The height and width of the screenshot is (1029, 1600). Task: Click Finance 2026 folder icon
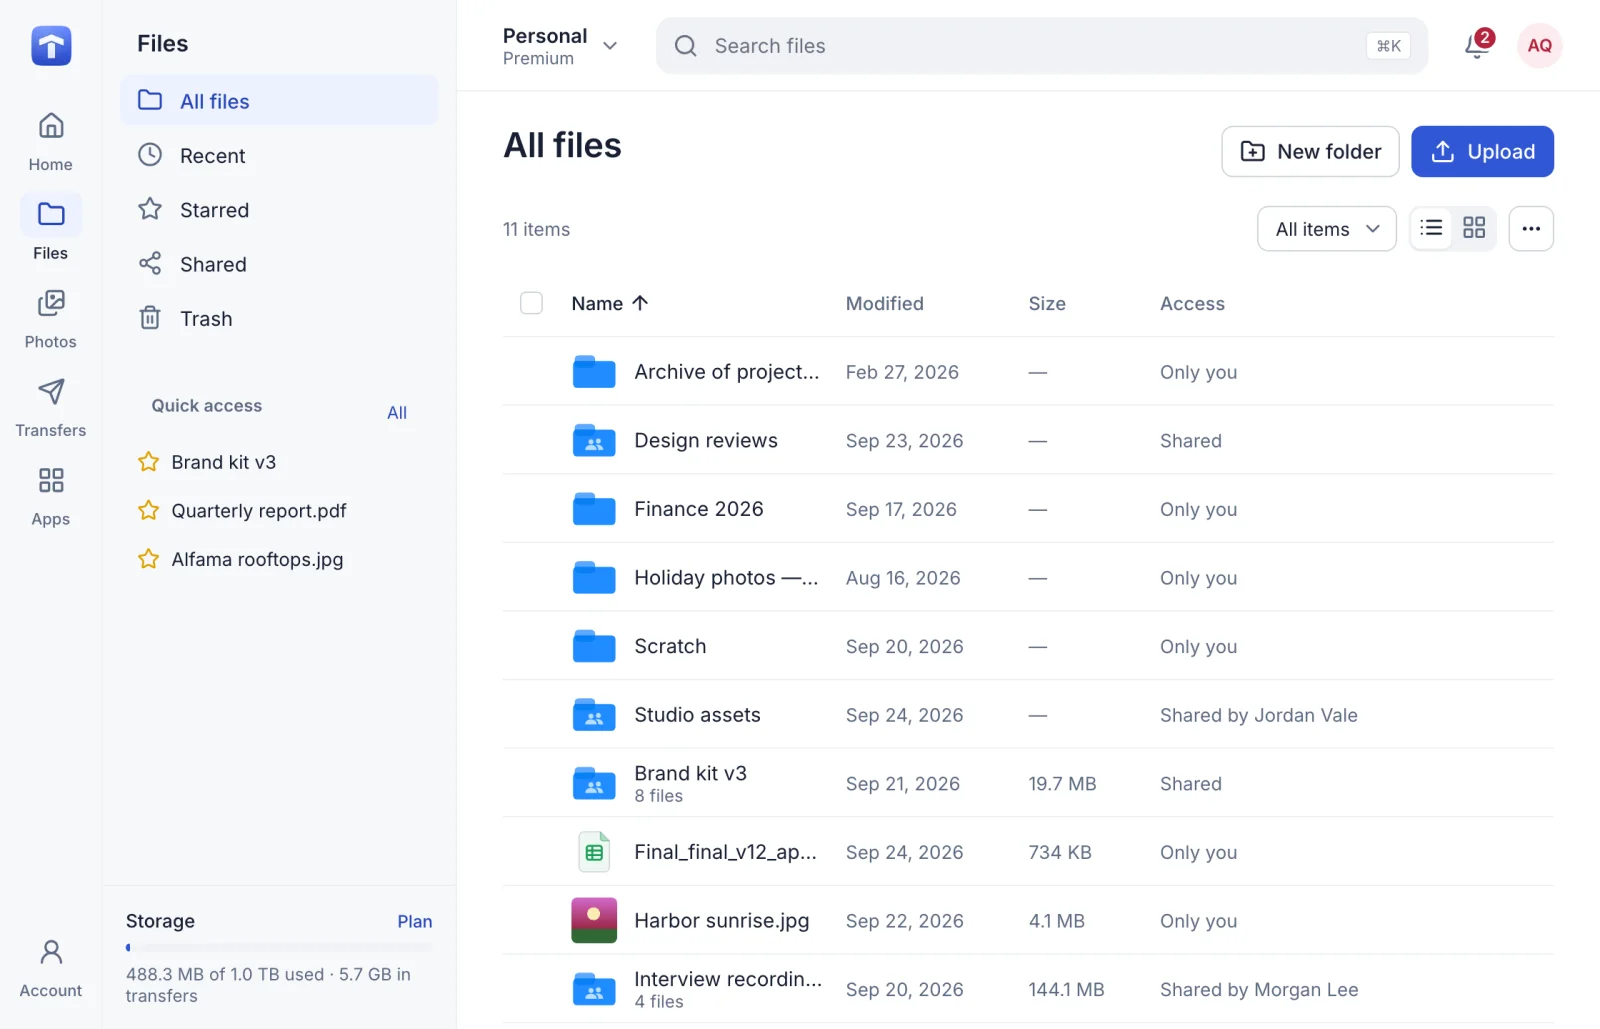(x=594, y=509)
